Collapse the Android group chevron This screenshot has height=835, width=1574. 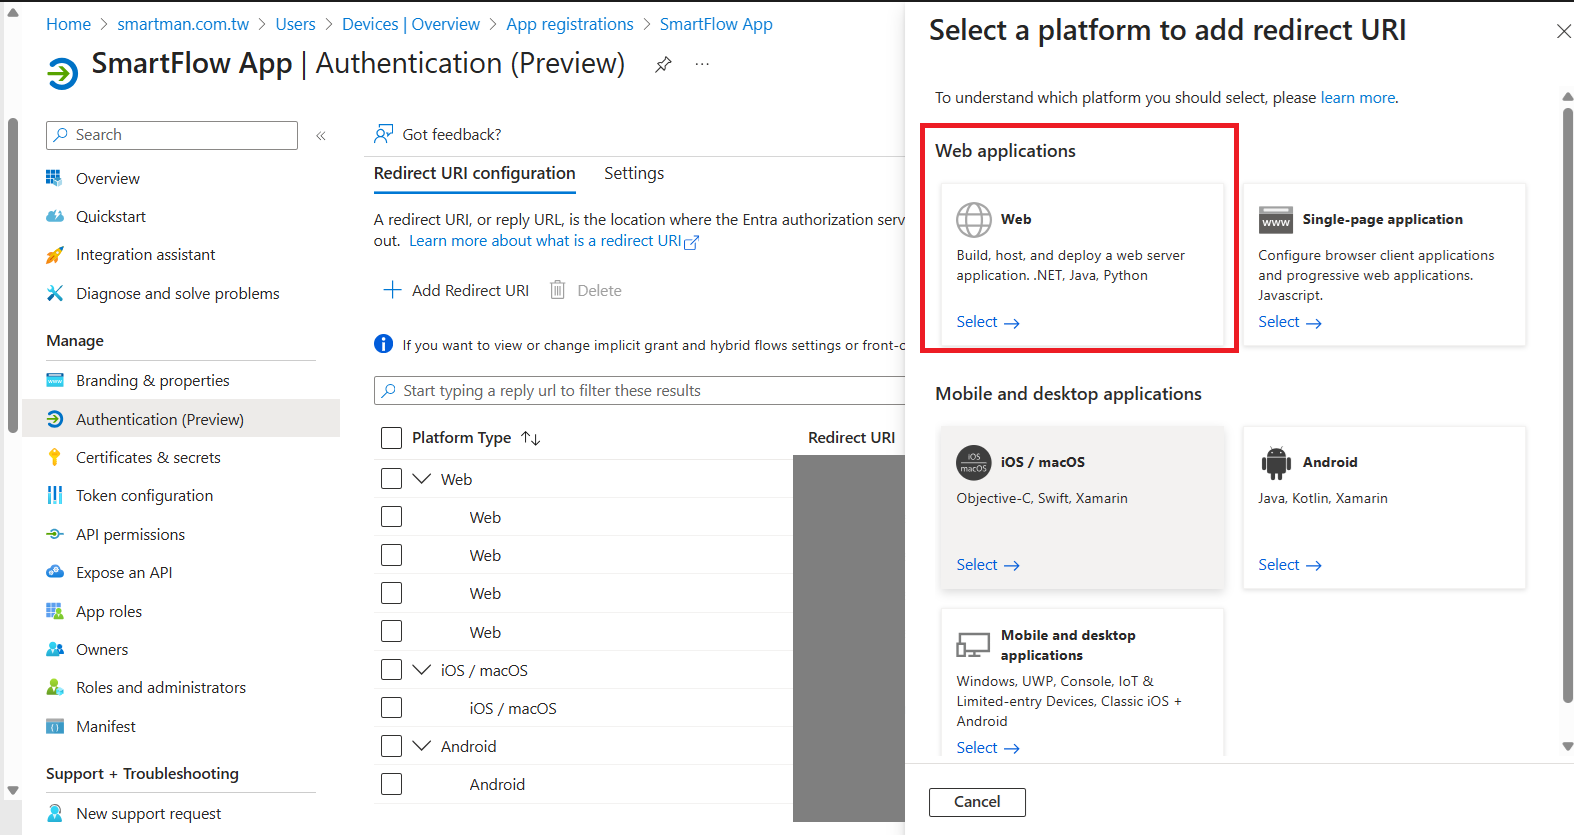pyautogui.click(x=422, y=746)
